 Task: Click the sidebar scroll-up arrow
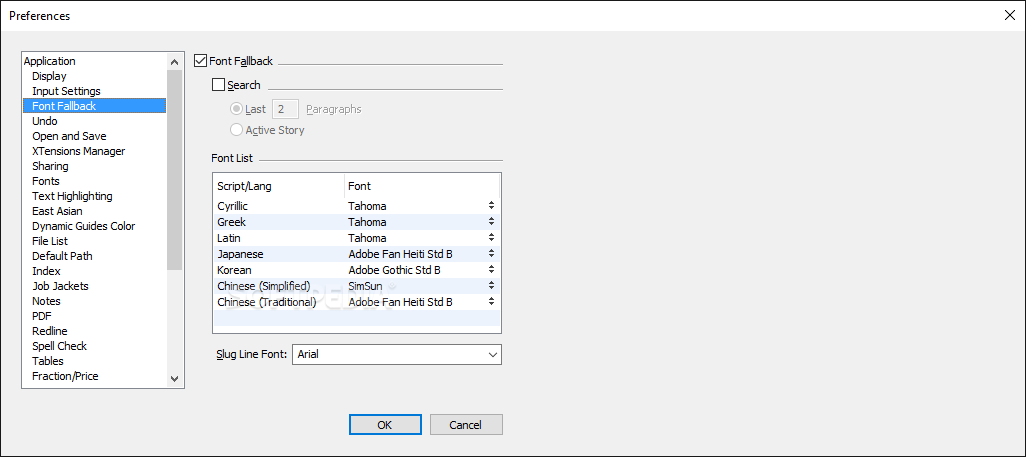[174, 62]
